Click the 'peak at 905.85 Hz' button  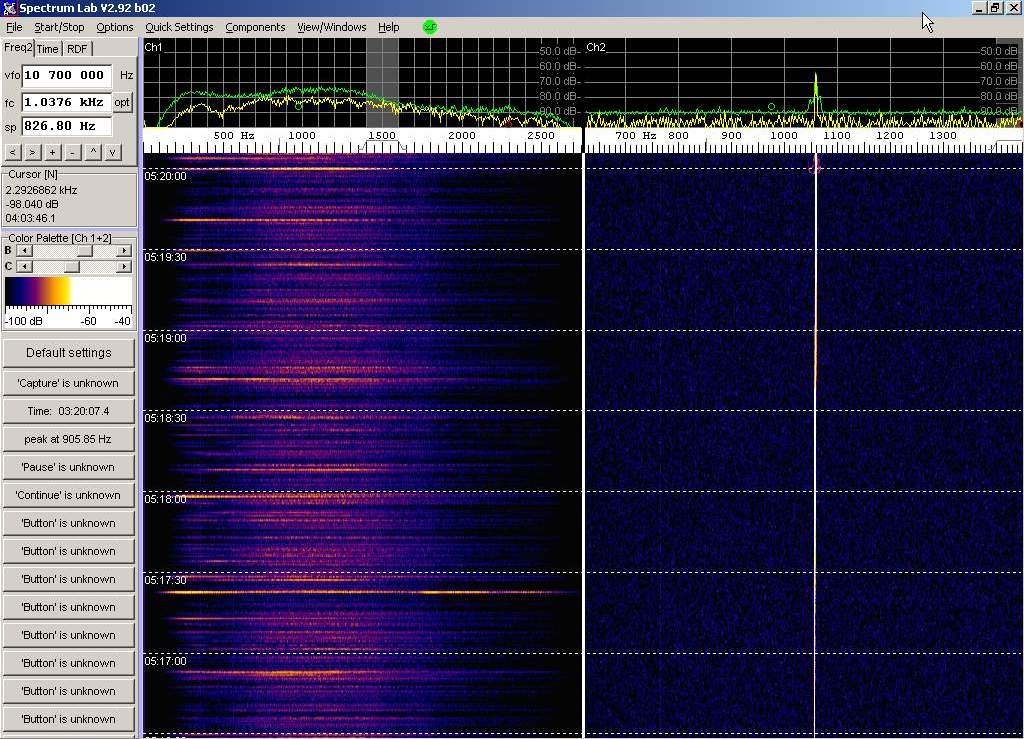tap(68, 439)
